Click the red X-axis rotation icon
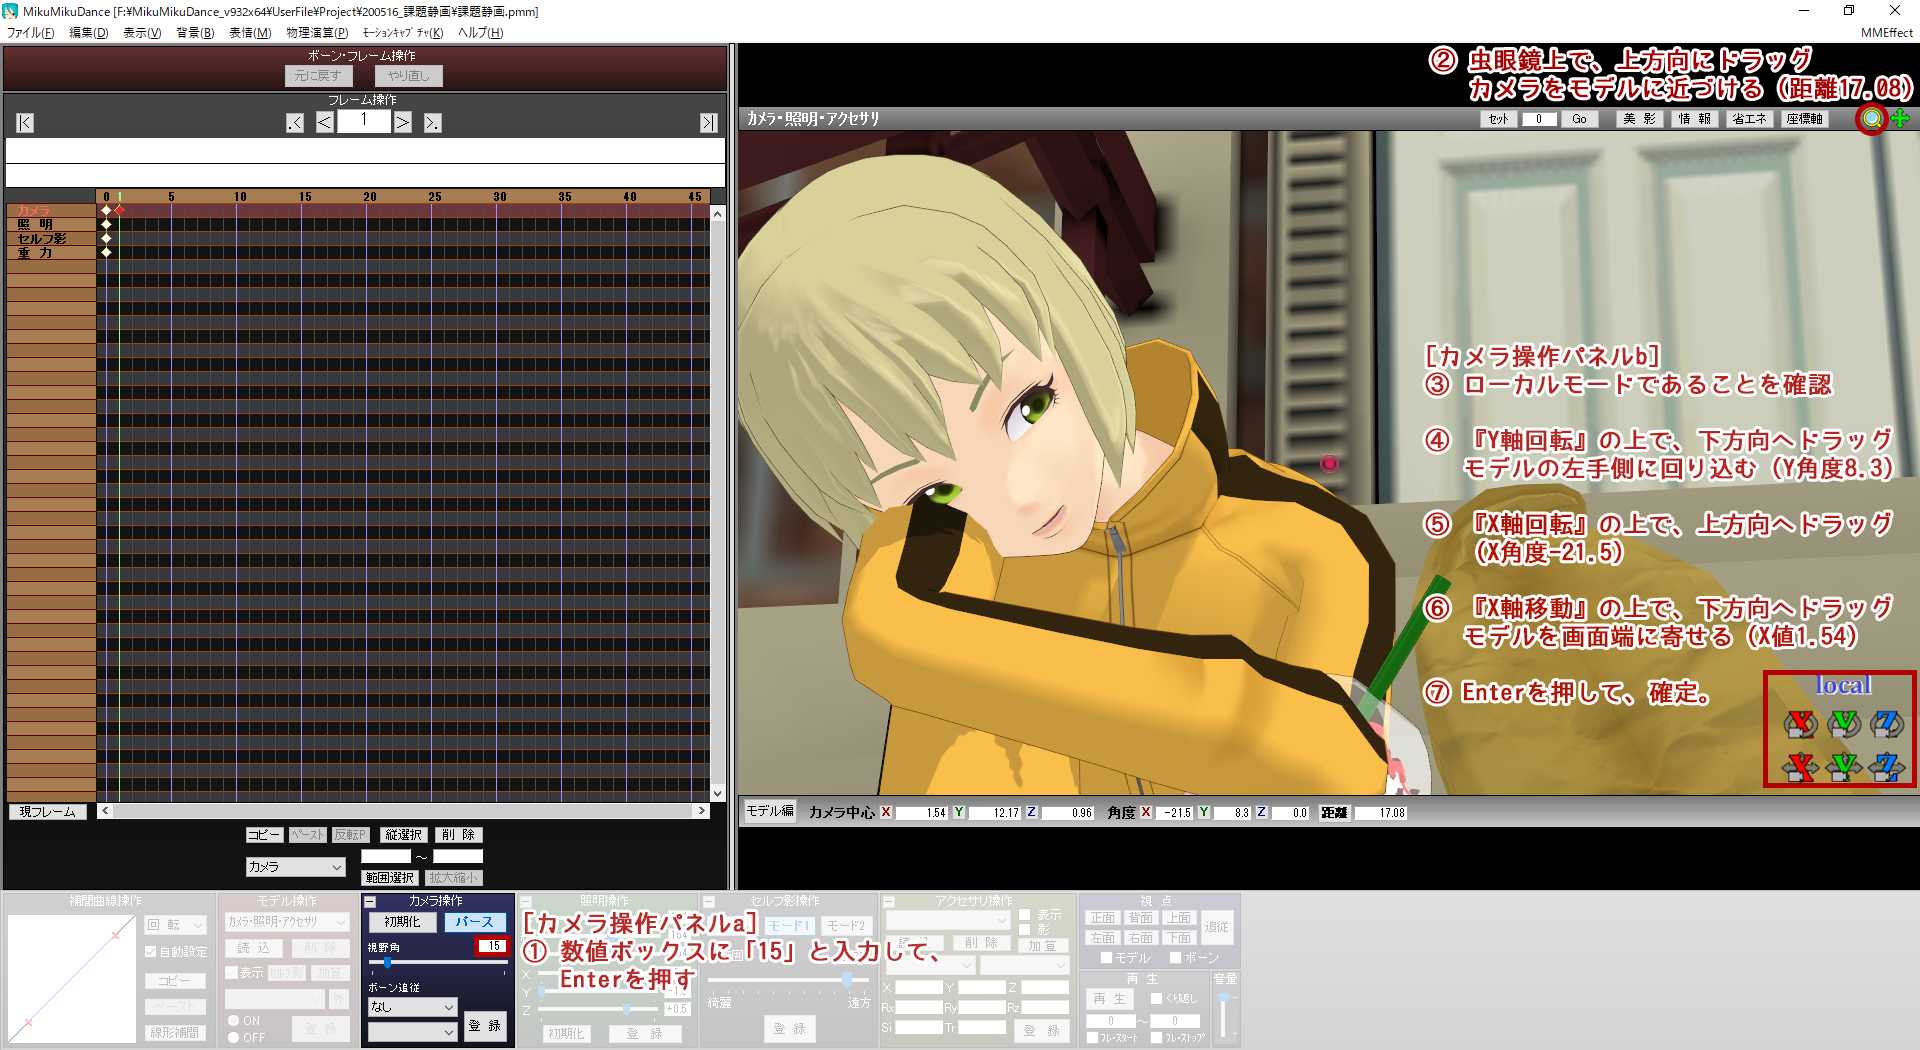The image size is (1920, 1050). coord(1800,723)
